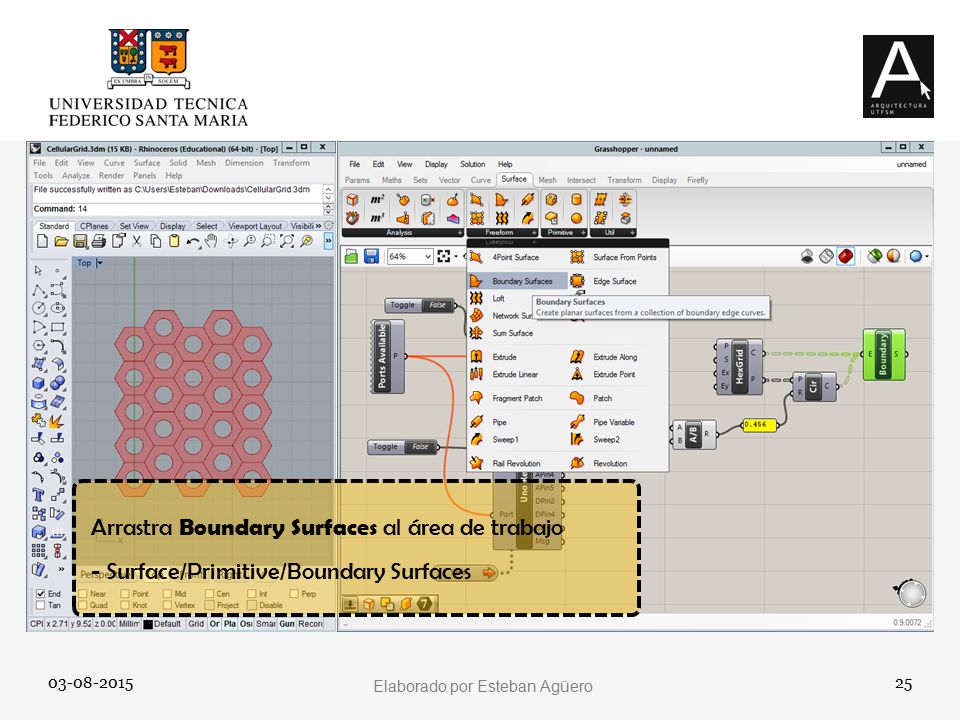Viewport: 960px width, 720px height.
Task: Select the Text tool in Rhino sidebar
Action: click(39, 495)
